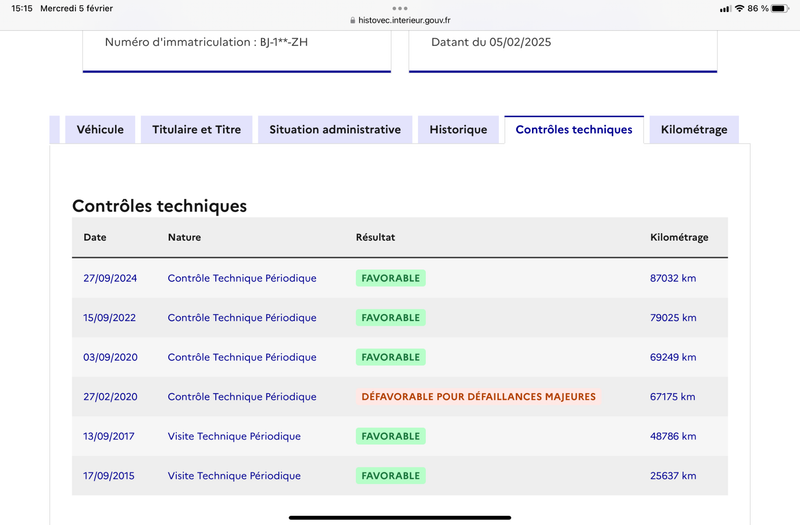Tap the padlock icon beside the URL

click(x=353, y=20)
